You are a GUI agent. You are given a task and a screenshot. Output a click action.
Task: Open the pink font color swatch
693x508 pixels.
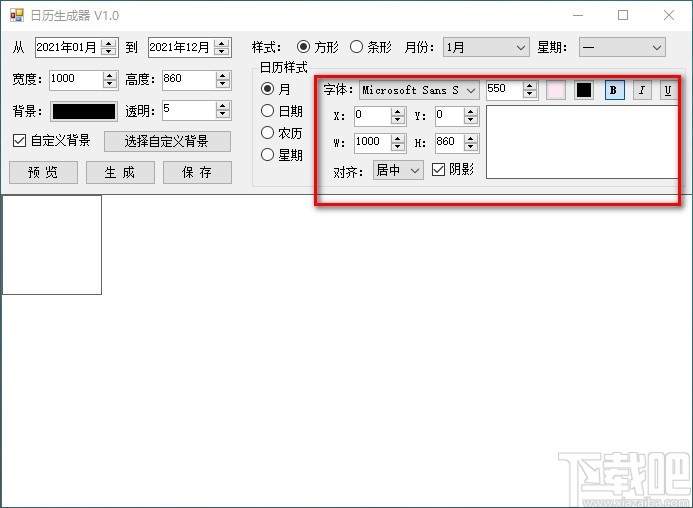coord(556,90)
